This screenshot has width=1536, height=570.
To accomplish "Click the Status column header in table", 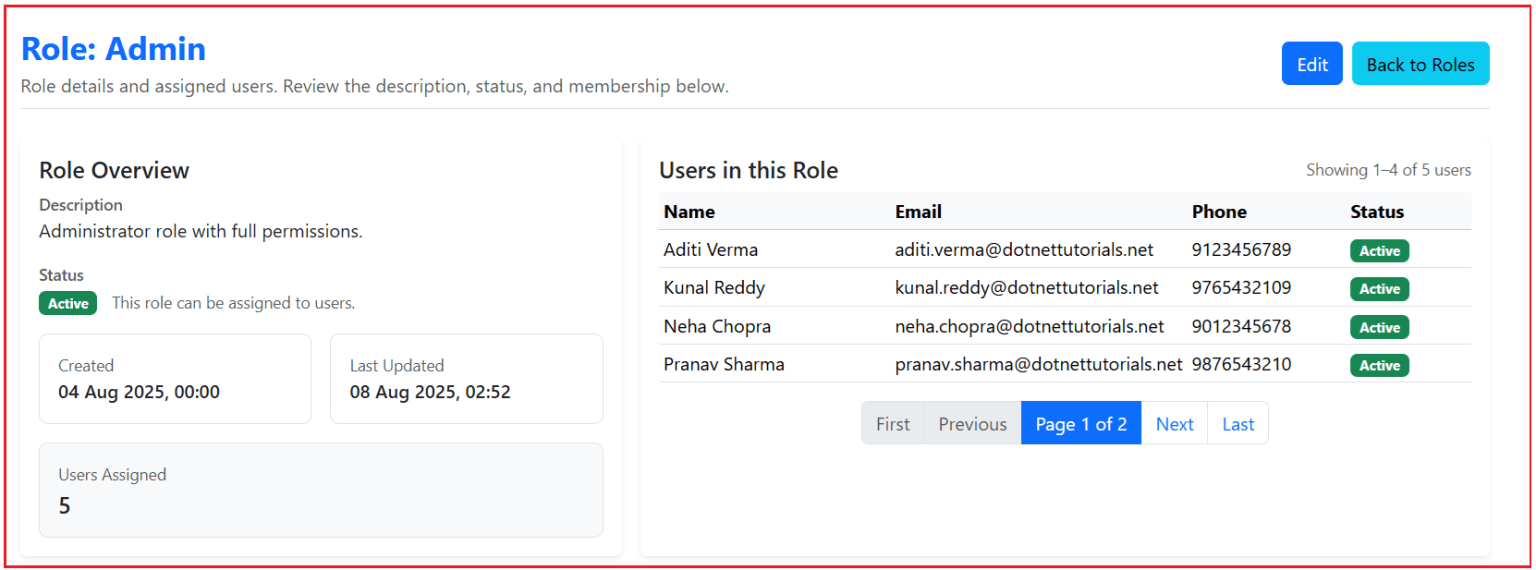I will (1377, 212).
